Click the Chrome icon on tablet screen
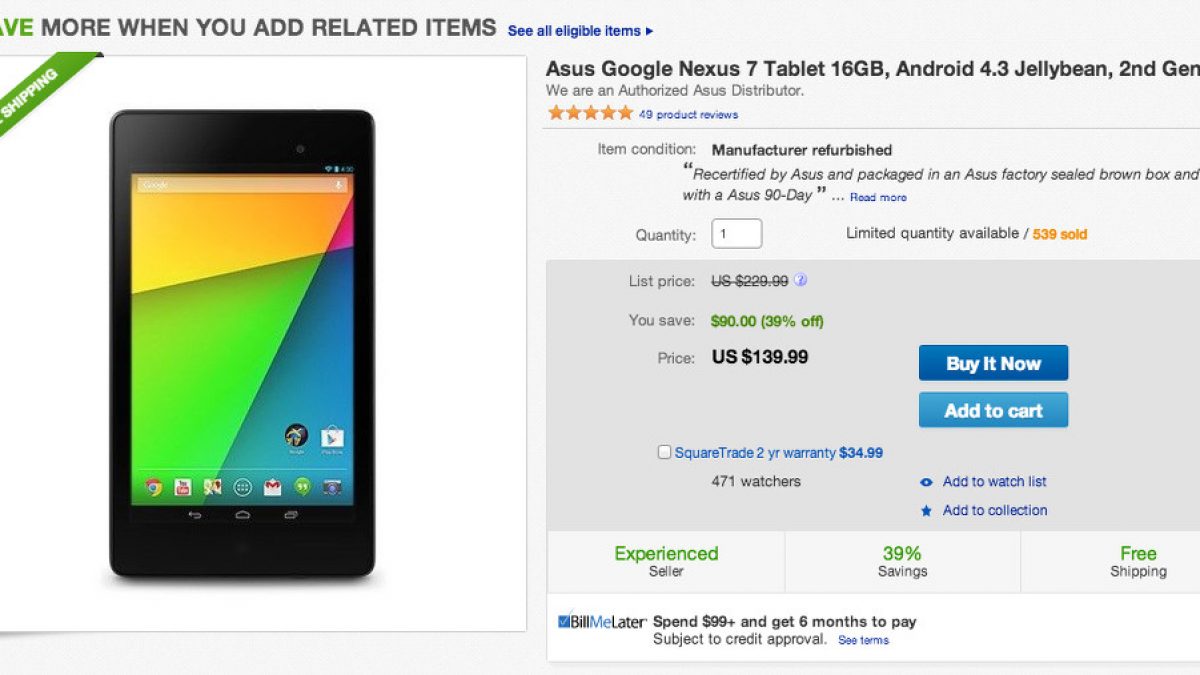 click(154, 487)
